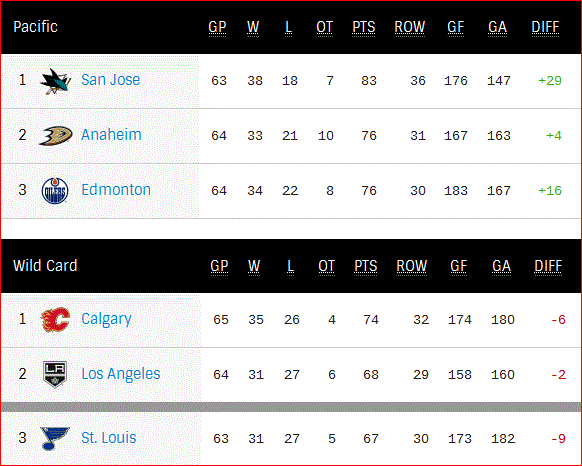Image resolution: width=582 pixels, height=466 pixels.
Task: Click the Pacific PTS column header
Action: click(364, 27)
